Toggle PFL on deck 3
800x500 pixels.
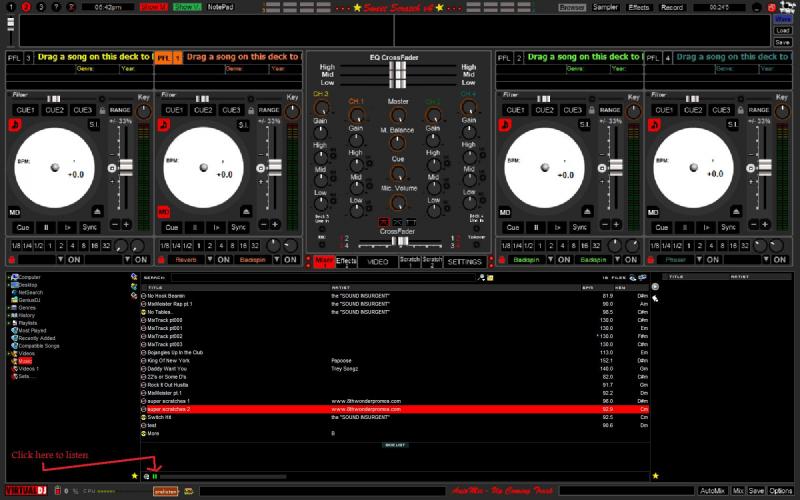click(14, 58)
